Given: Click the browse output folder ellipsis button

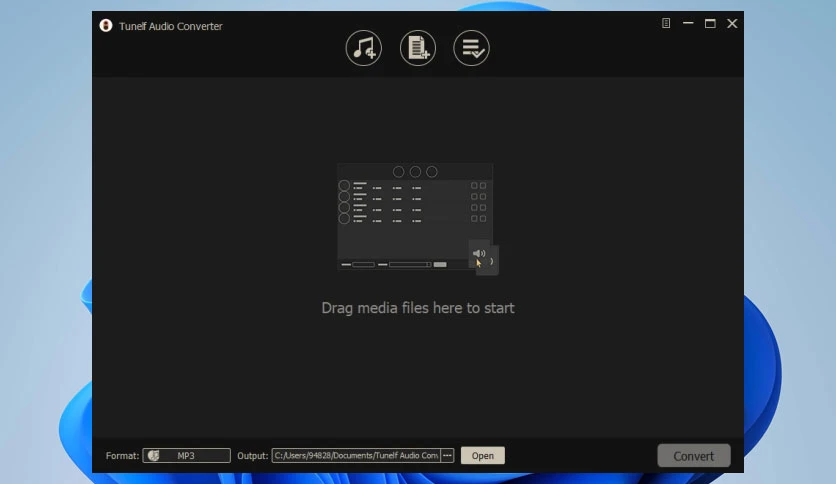Looking at the screenshot, I should [x=447, y=455].
